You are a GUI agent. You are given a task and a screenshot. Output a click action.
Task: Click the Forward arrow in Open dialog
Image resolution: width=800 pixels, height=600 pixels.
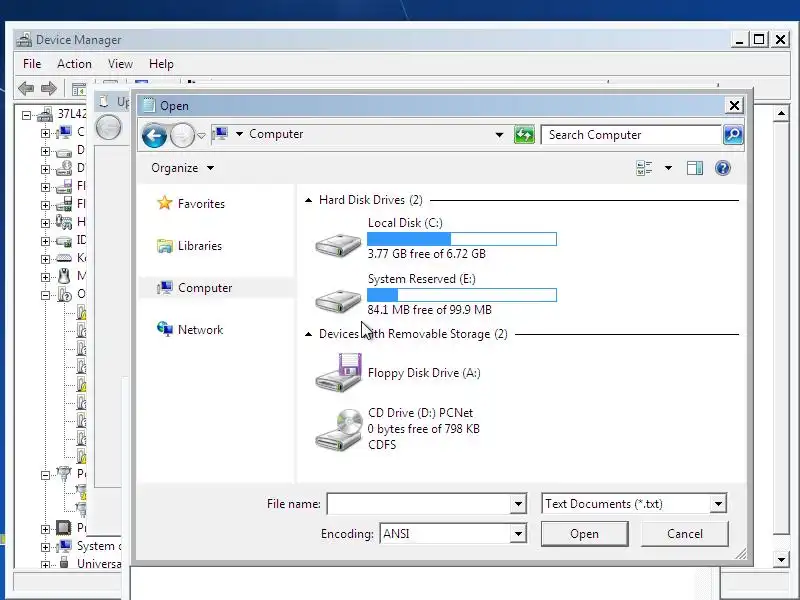click(182, 135)
